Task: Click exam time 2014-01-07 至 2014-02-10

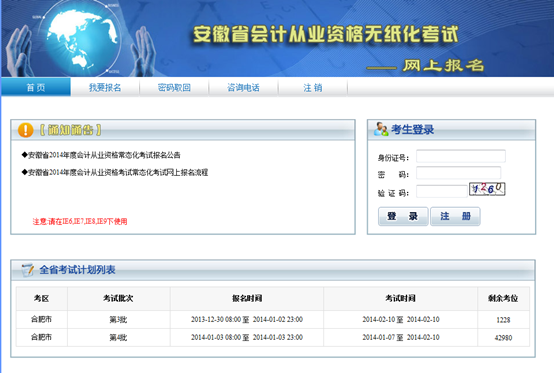Action: point(401,338)
